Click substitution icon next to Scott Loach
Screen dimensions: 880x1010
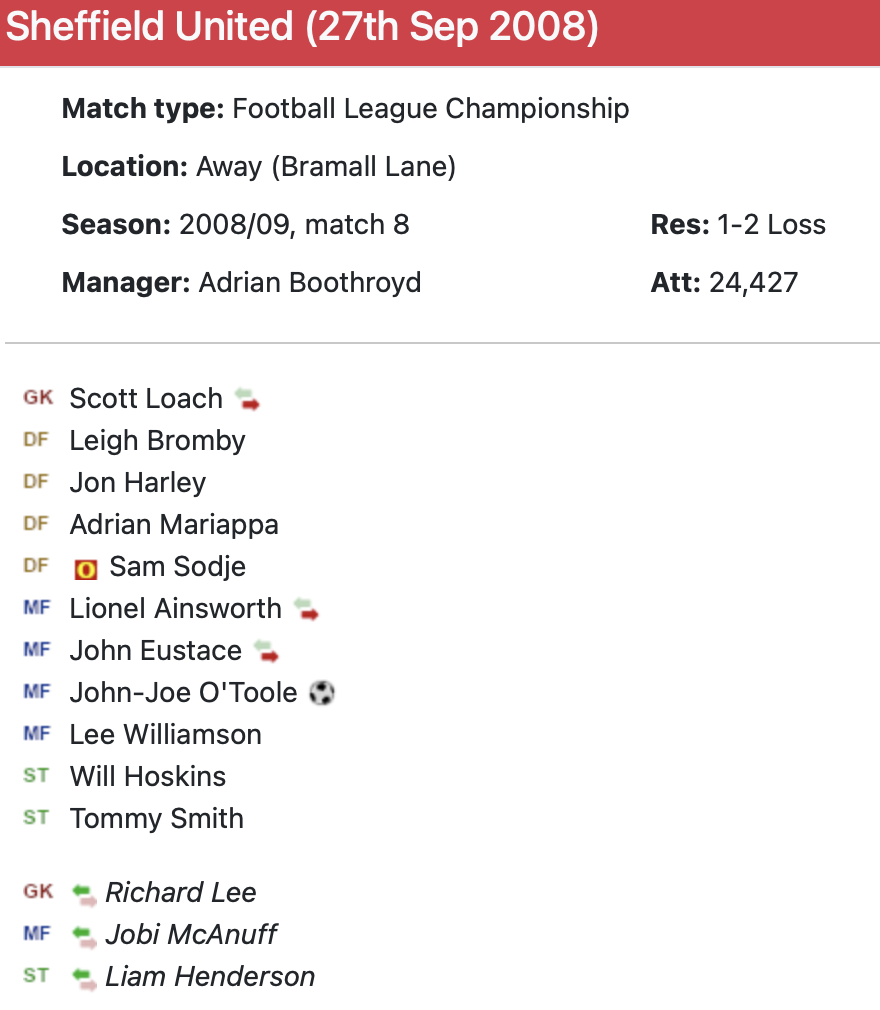[247, 400]
